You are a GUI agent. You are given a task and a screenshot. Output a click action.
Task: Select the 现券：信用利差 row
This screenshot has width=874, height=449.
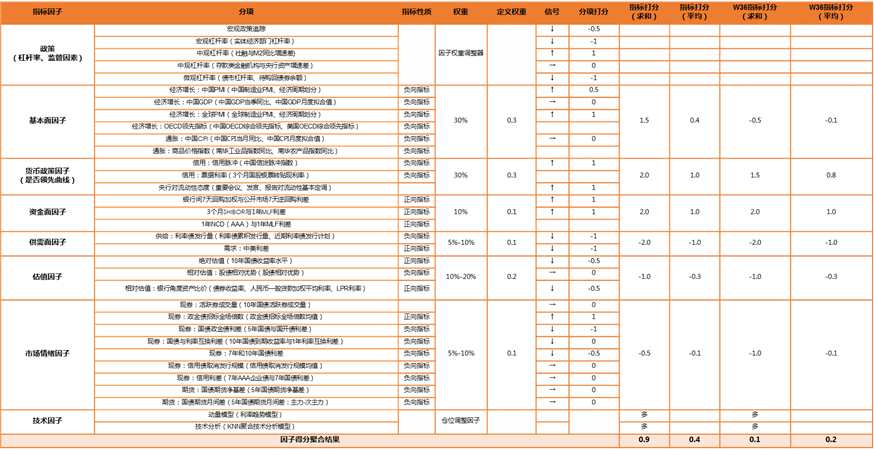pyautogui.click(x=246, y=378)
